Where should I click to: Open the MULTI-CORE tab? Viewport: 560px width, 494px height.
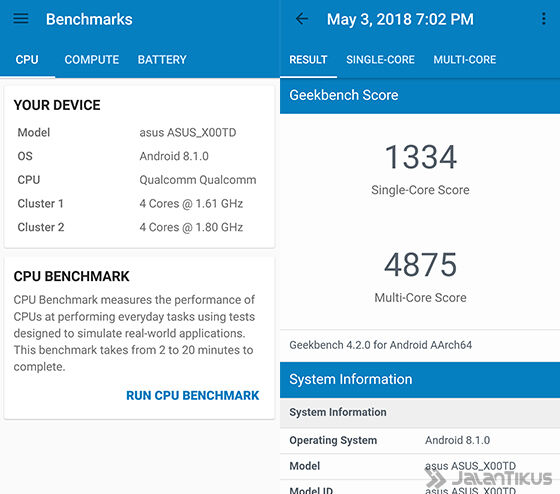pyautogui.click(x=465, y=60)
